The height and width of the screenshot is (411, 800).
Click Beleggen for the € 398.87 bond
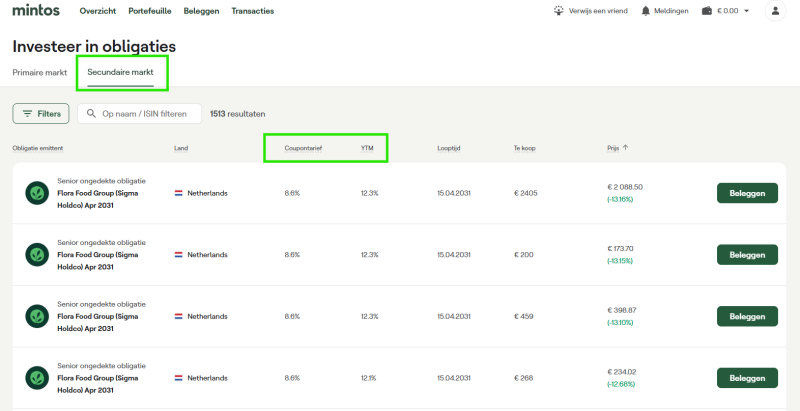(747, 316)
